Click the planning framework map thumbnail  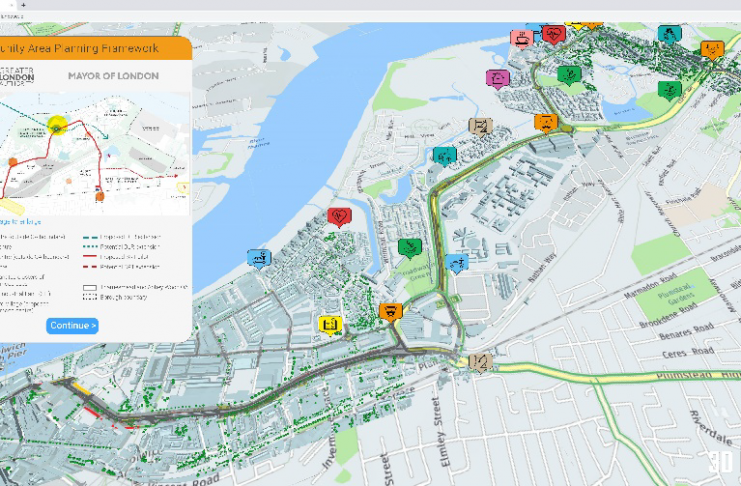[94, 153]
